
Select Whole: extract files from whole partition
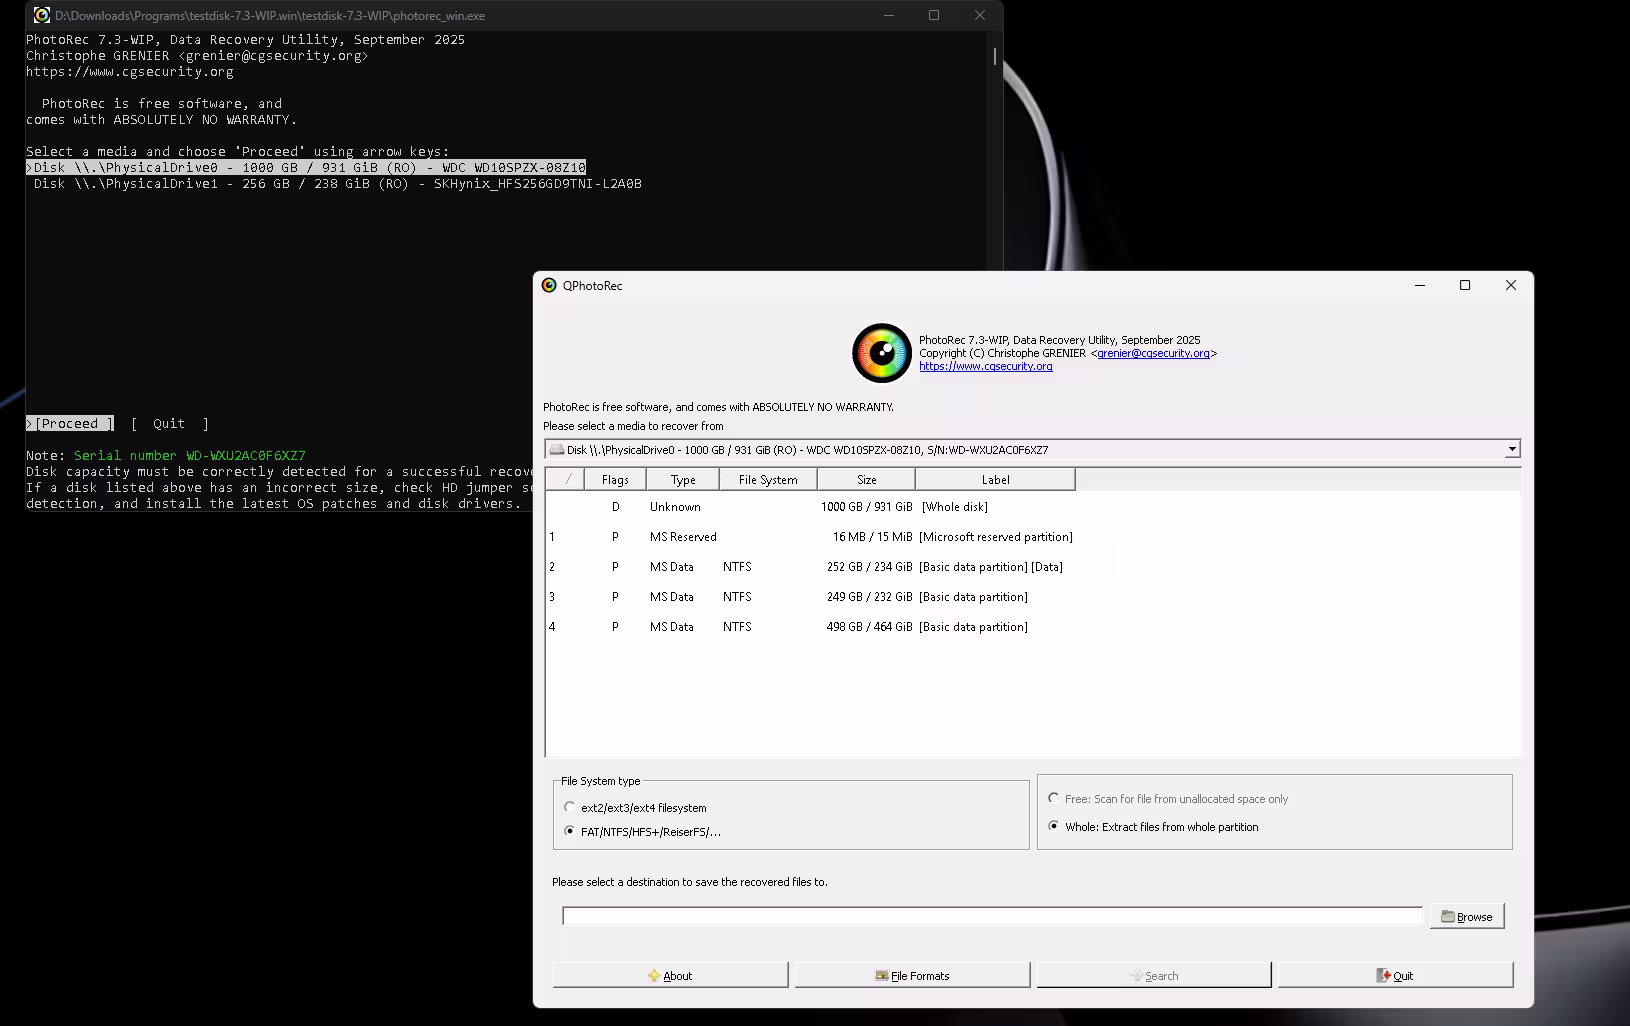pyautogui.click(x=1053, y=826)
